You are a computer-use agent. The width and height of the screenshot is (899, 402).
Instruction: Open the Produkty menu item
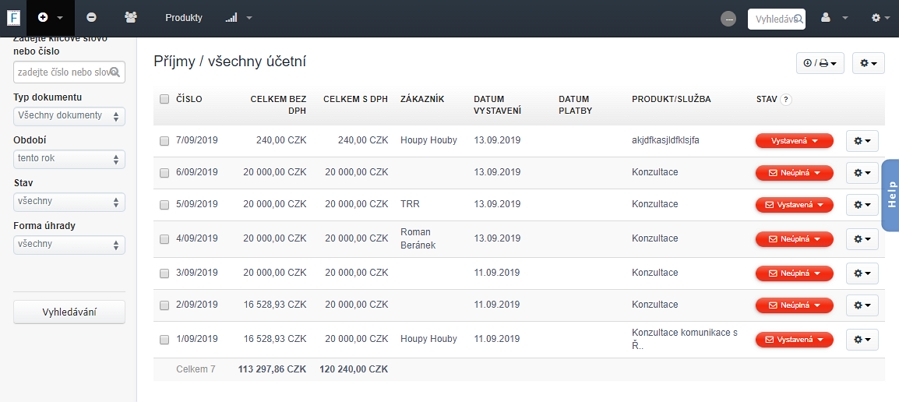184,18
